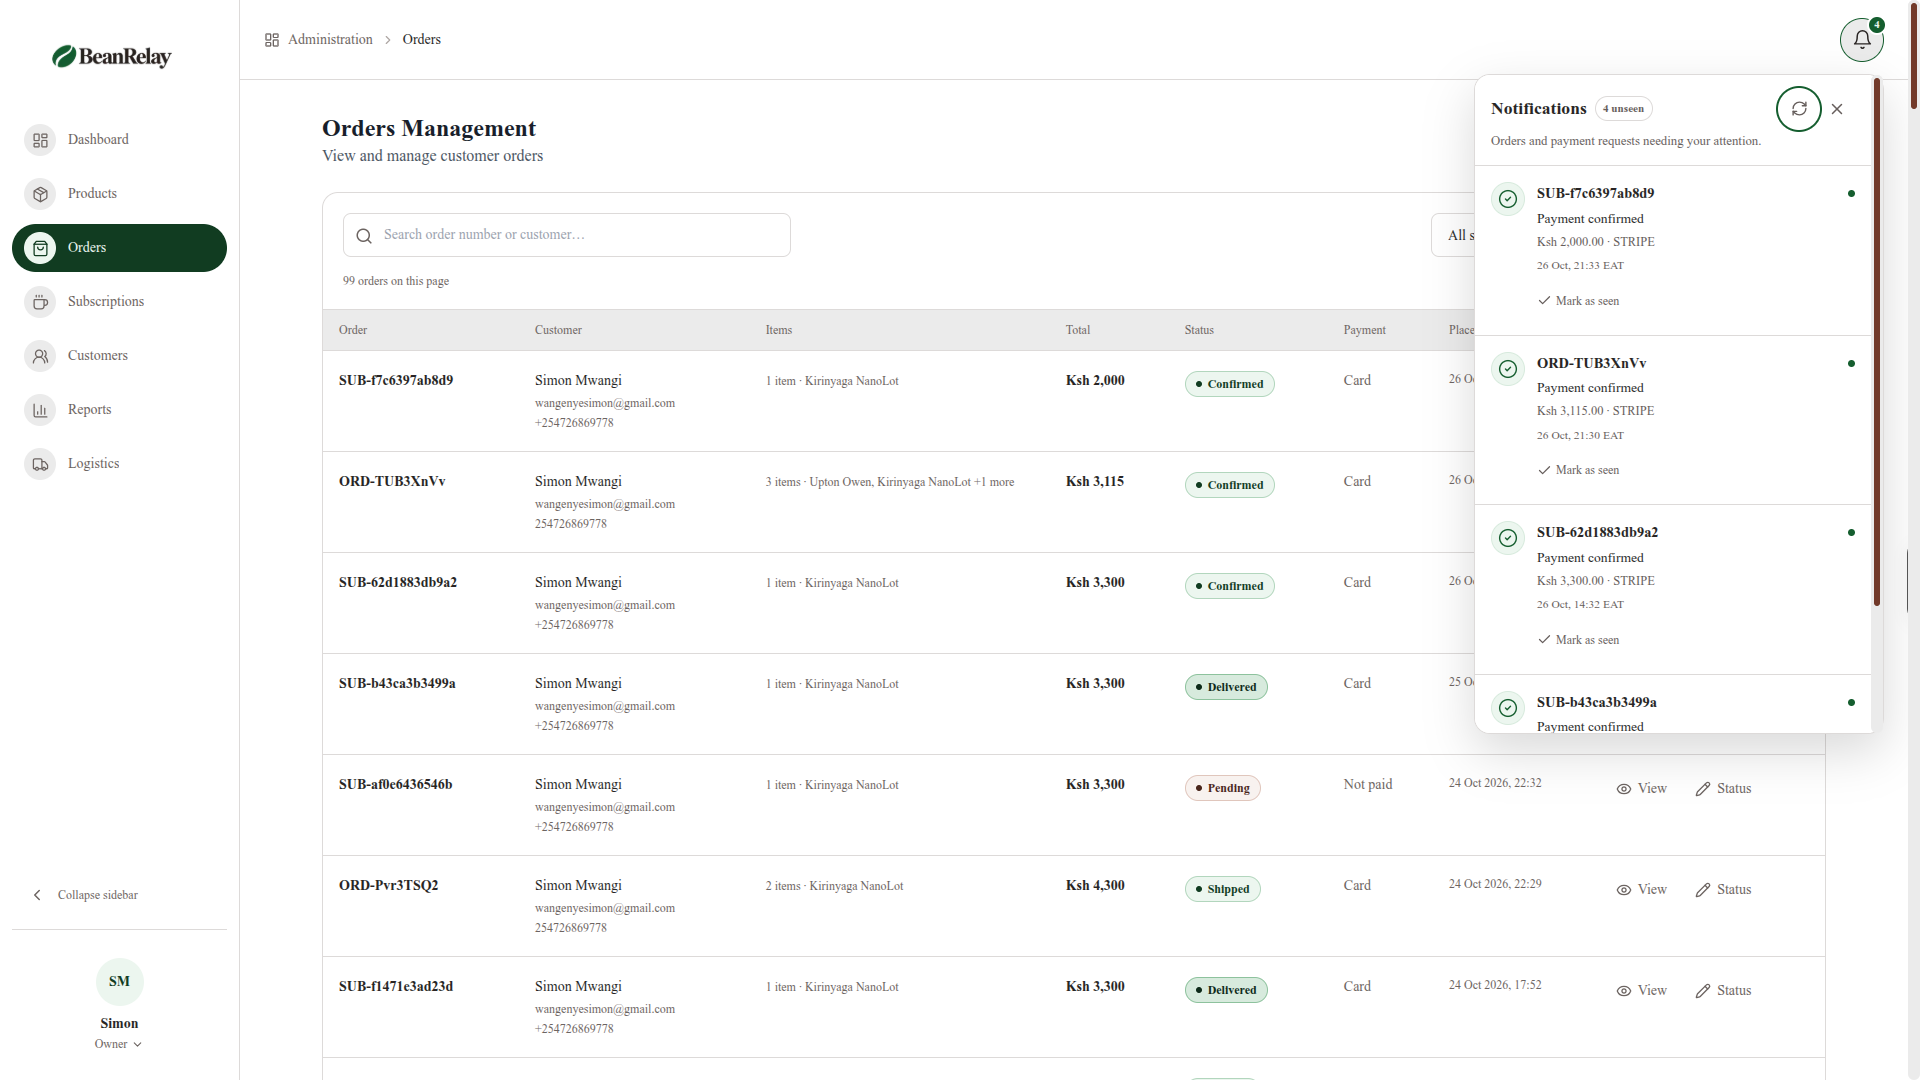Screen dimensions: 1920x1080
Task: View order SUB-f1471c3ad23d
Action: click(1642, 991)
